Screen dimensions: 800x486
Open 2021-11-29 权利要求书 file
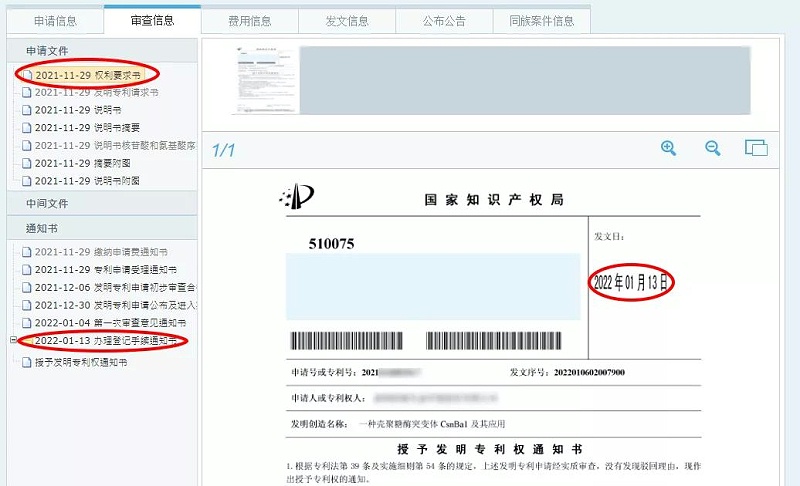click(x=87, y=75)
